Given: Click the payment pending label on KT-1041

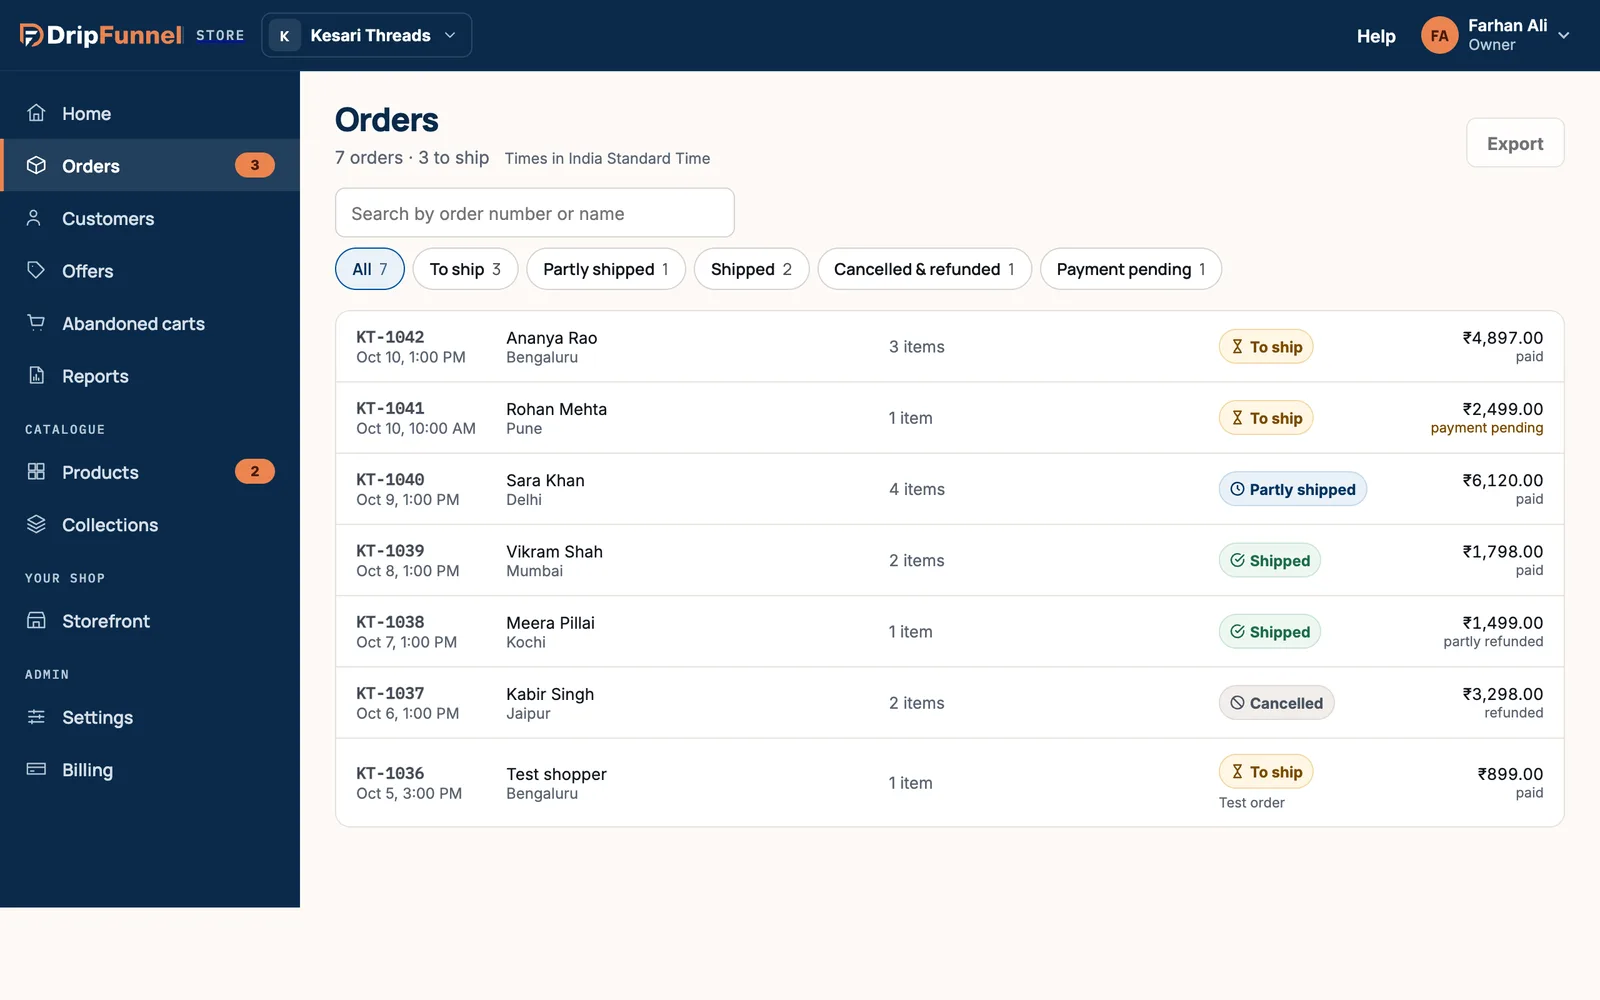Looking at the screenshot, I should 1486,428.
